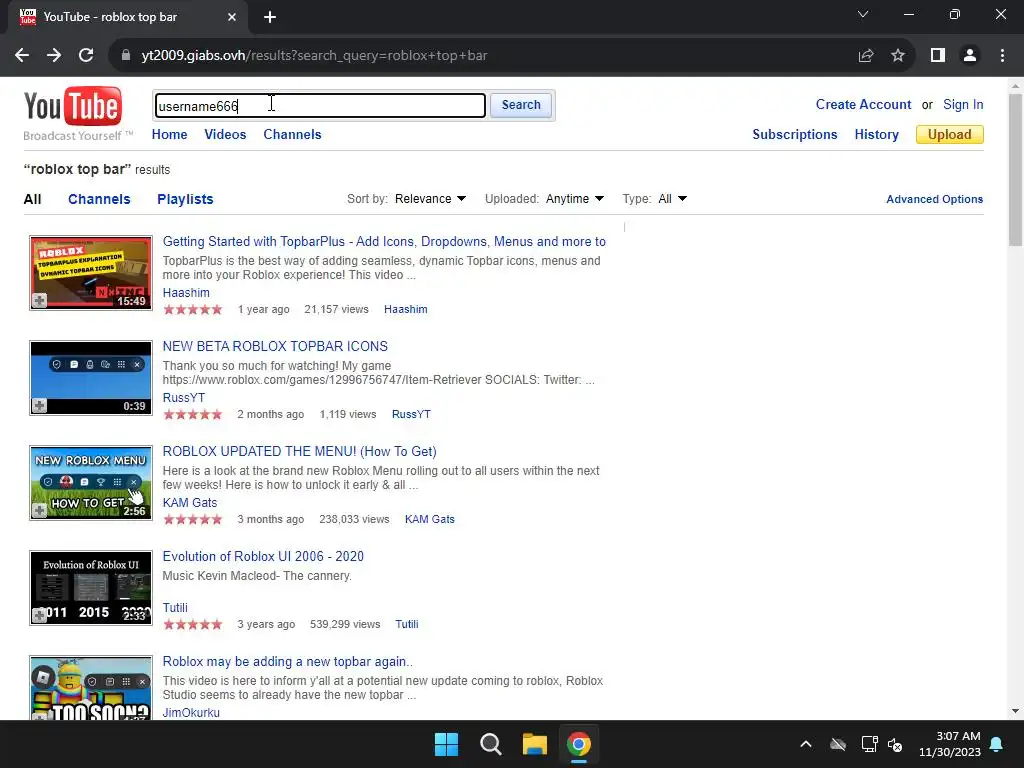Open the tab search chevron in title bar
1024x768 pixels.
coord(863,14)
